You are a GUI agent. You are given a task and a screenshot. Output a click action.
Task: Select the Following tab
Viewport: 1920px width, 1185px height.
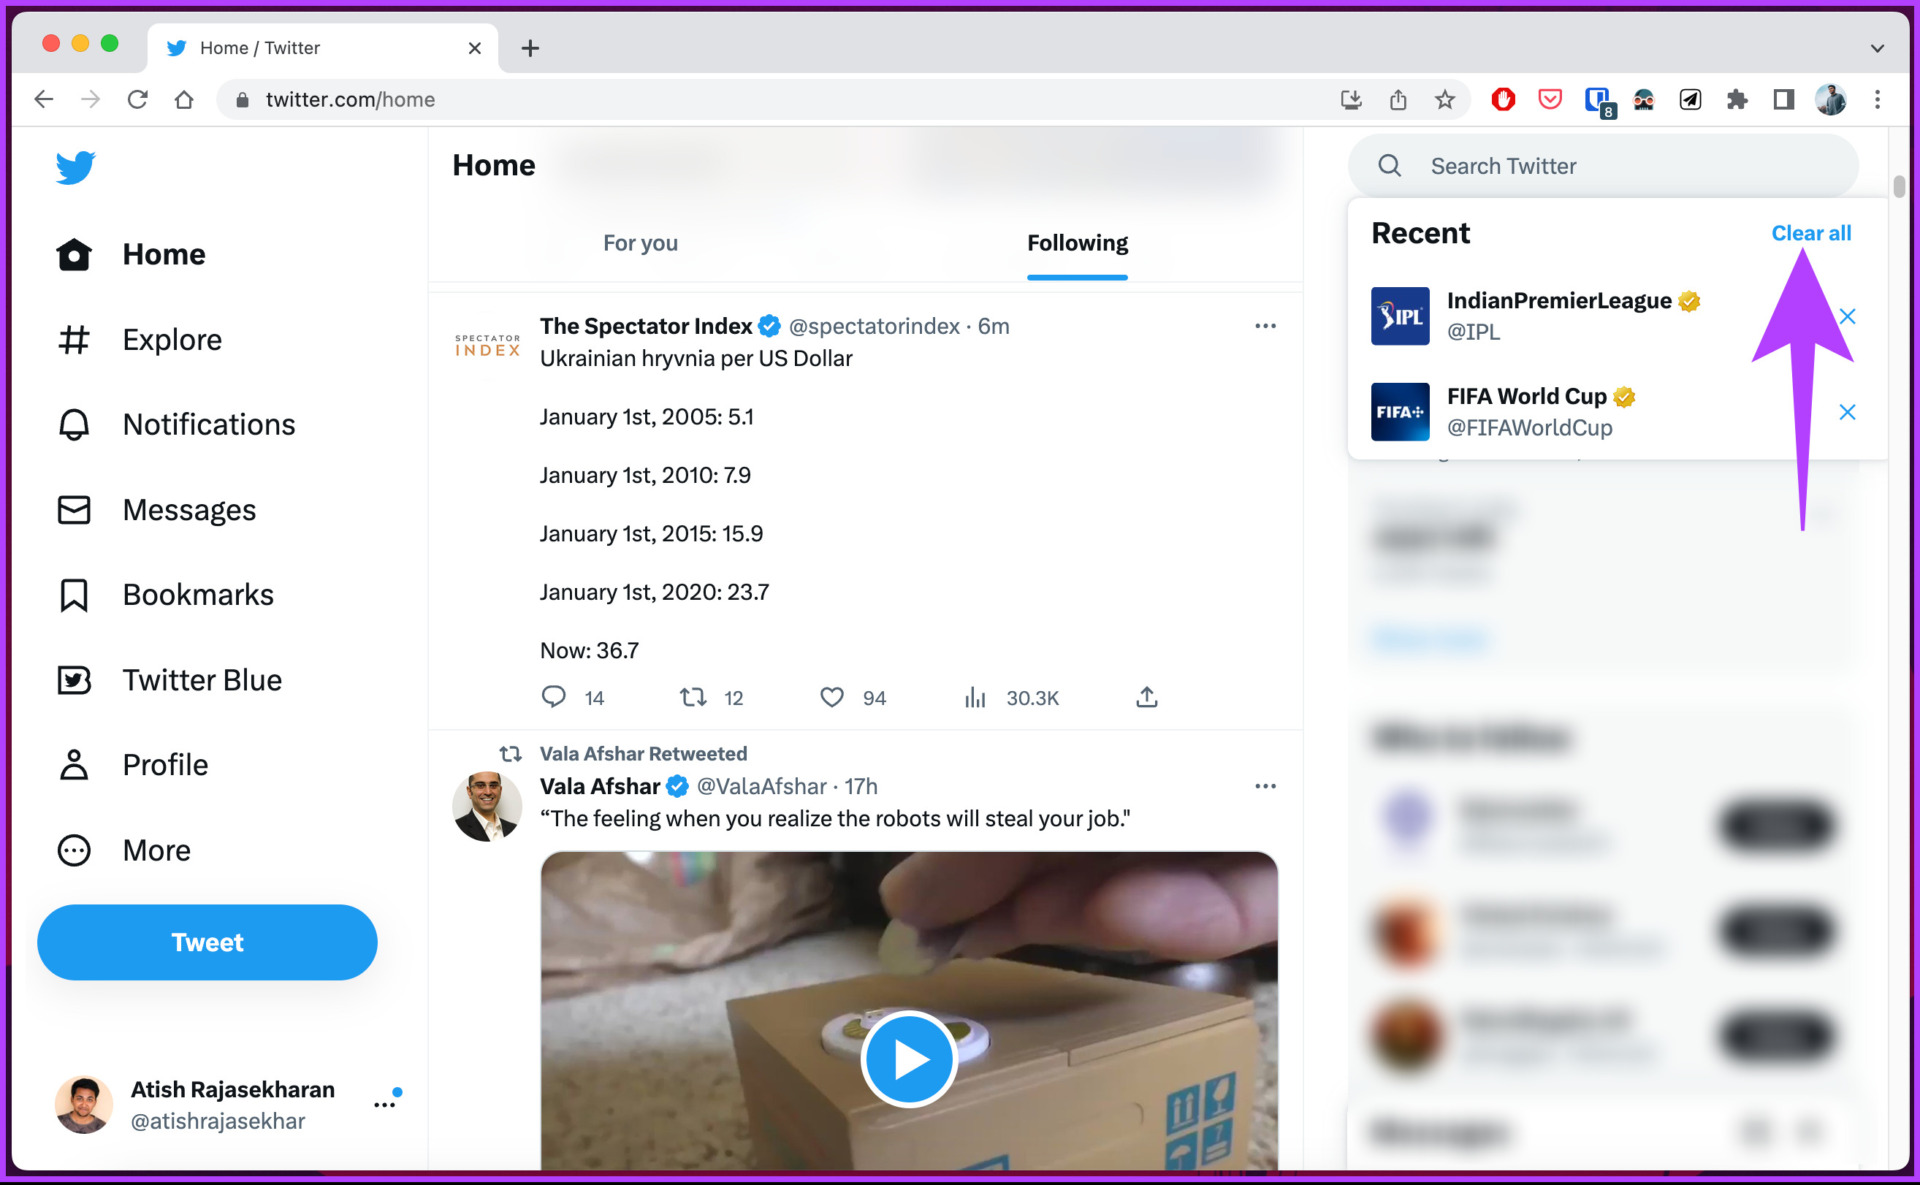click(1077, 243)
